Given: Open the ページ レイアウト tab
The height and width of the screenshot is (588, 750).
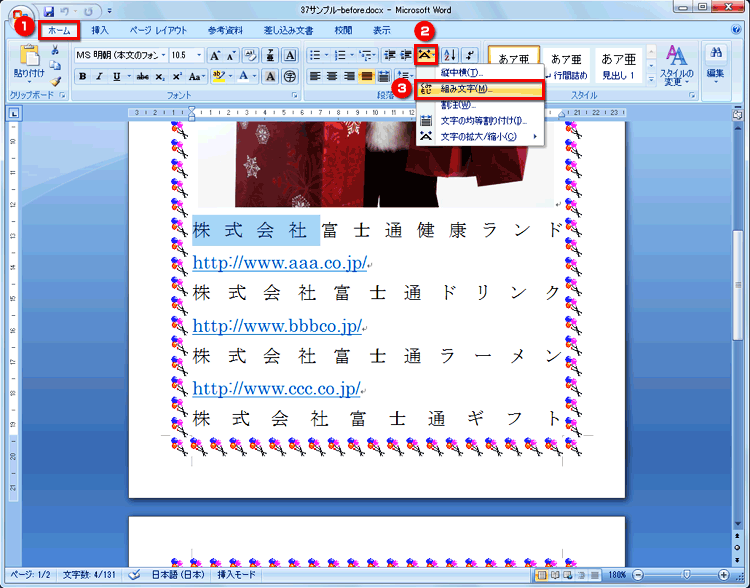Looking at the screenshot, I should pos(158,31).
